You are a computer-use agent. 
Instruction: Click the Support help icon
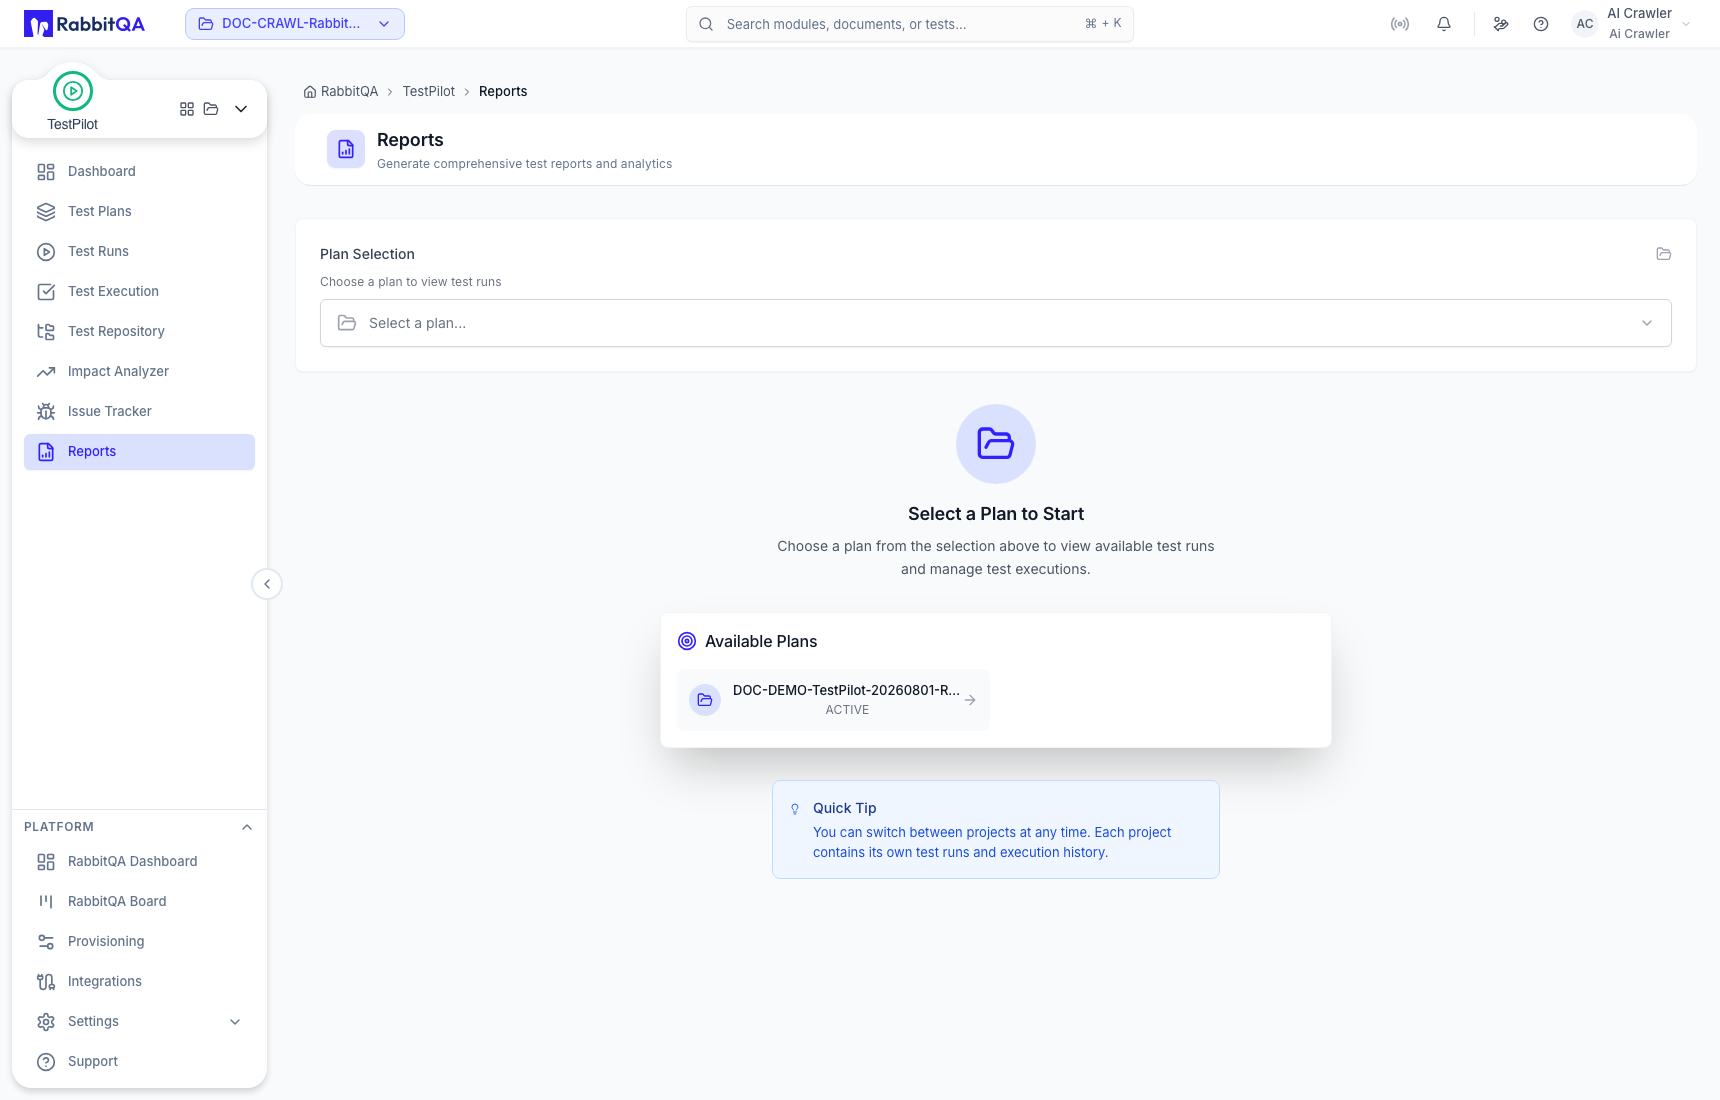(x=46, y=1062)
